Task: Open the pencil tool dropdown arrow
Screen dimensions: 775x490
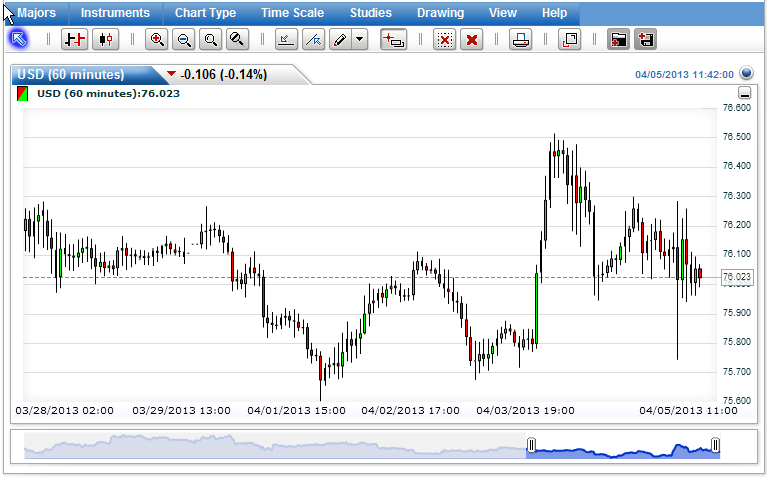Action: tap(360, 39)
